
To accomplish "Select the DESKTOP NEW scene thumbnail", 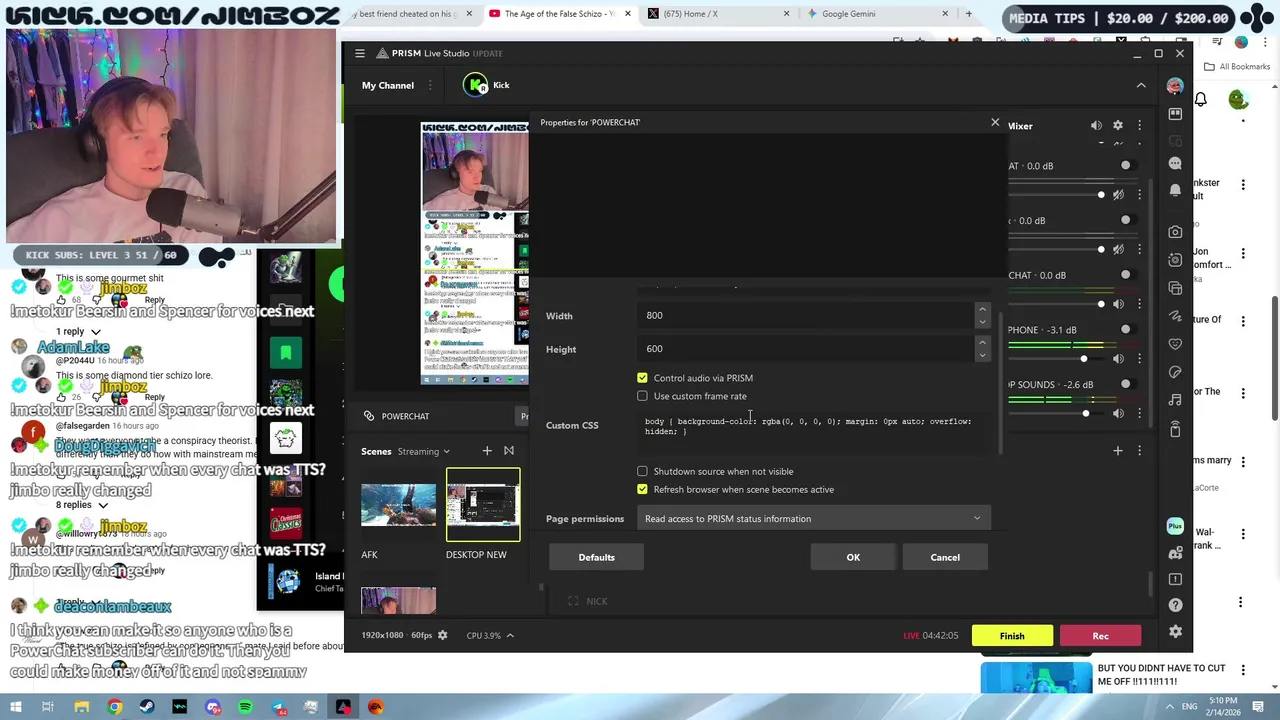I will pyautogui.click(x=483, y=505).
